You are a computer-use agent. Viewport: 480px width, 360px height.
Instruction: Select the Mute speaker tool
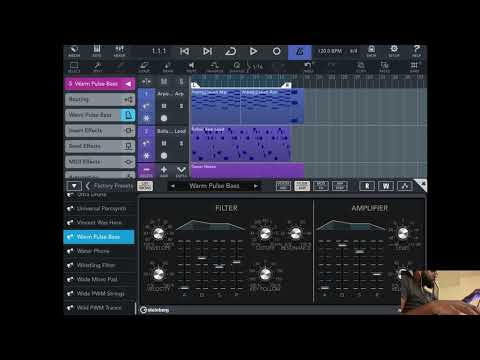coord(191,67)
